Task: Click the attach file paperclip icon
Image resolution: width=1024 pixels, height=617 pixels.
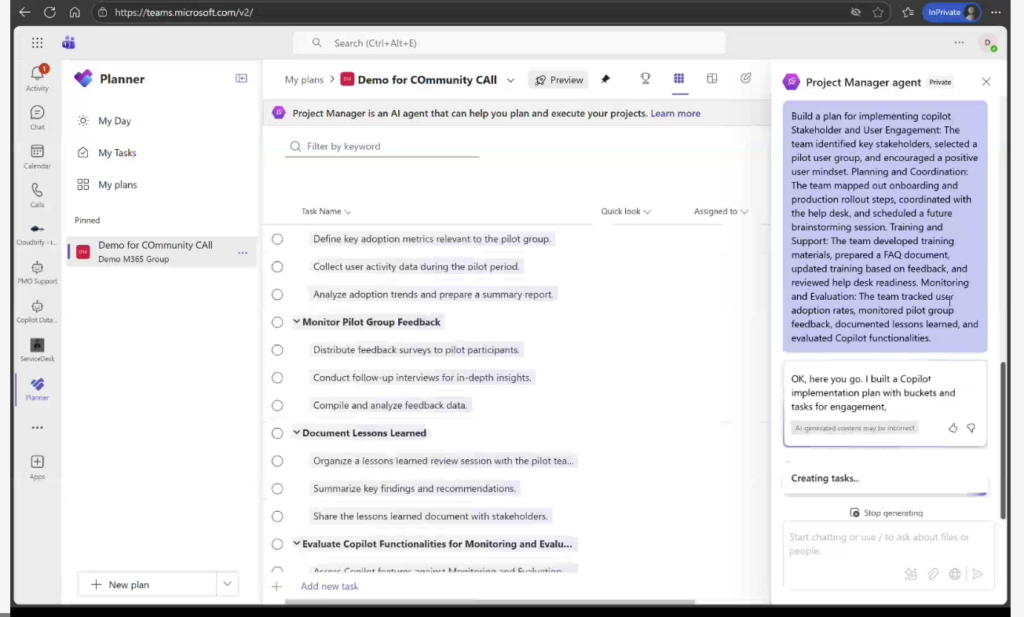Action: coord(933,574)
